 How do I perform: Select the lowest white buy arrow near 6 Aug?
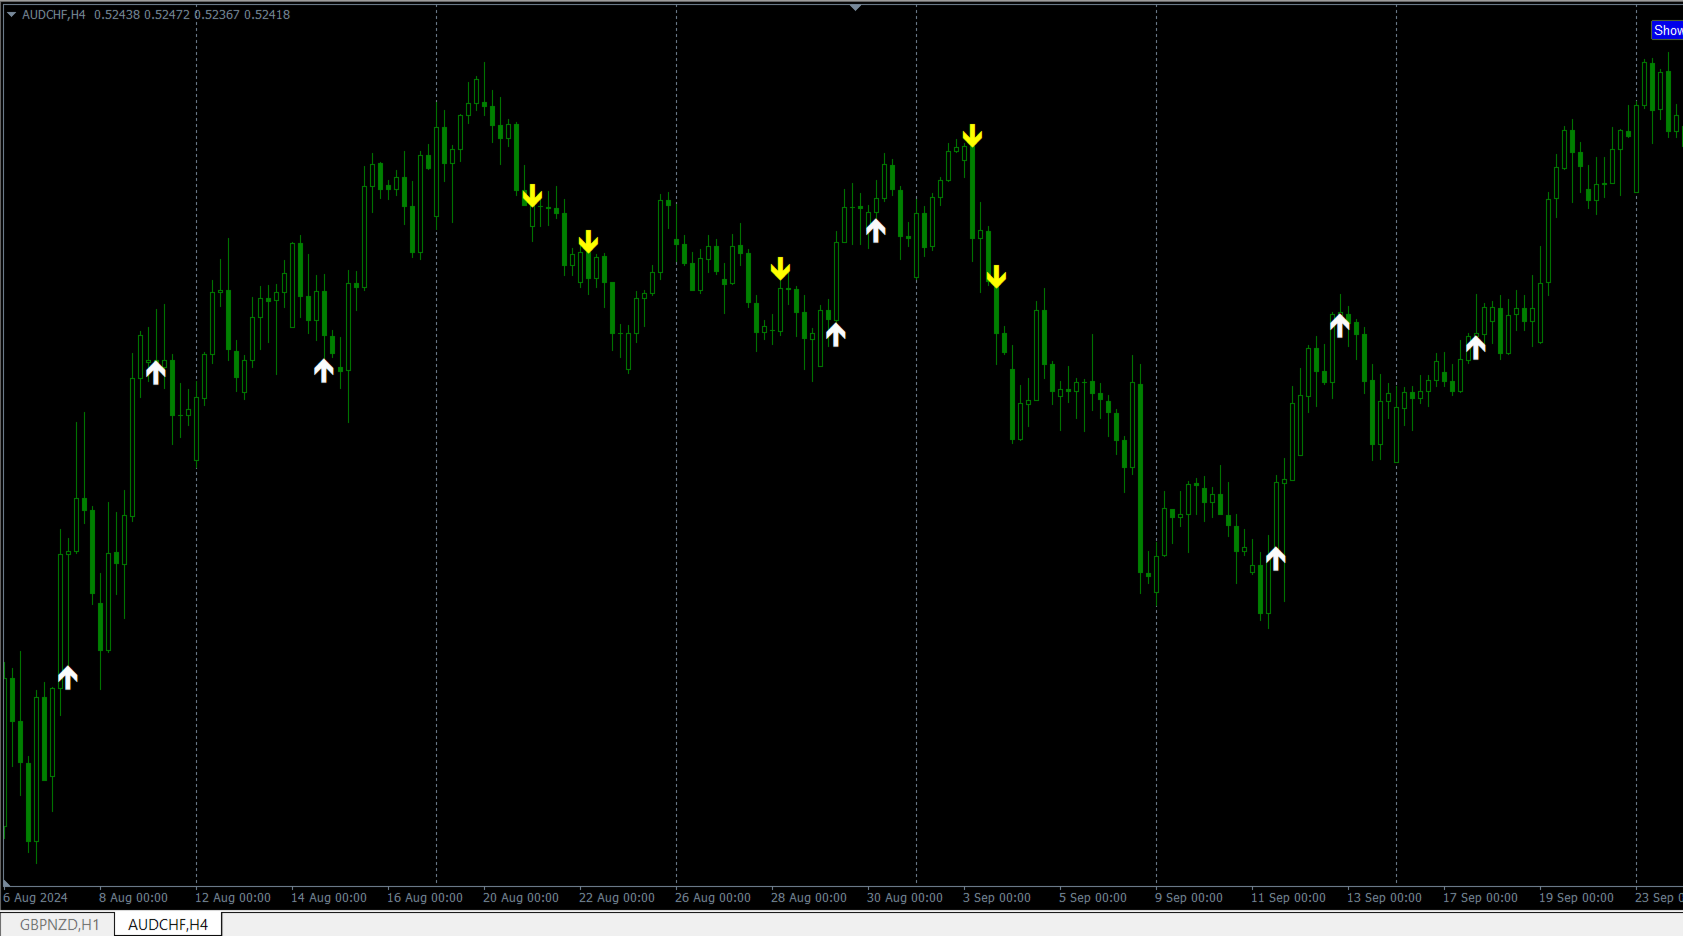tap(67, 677)
